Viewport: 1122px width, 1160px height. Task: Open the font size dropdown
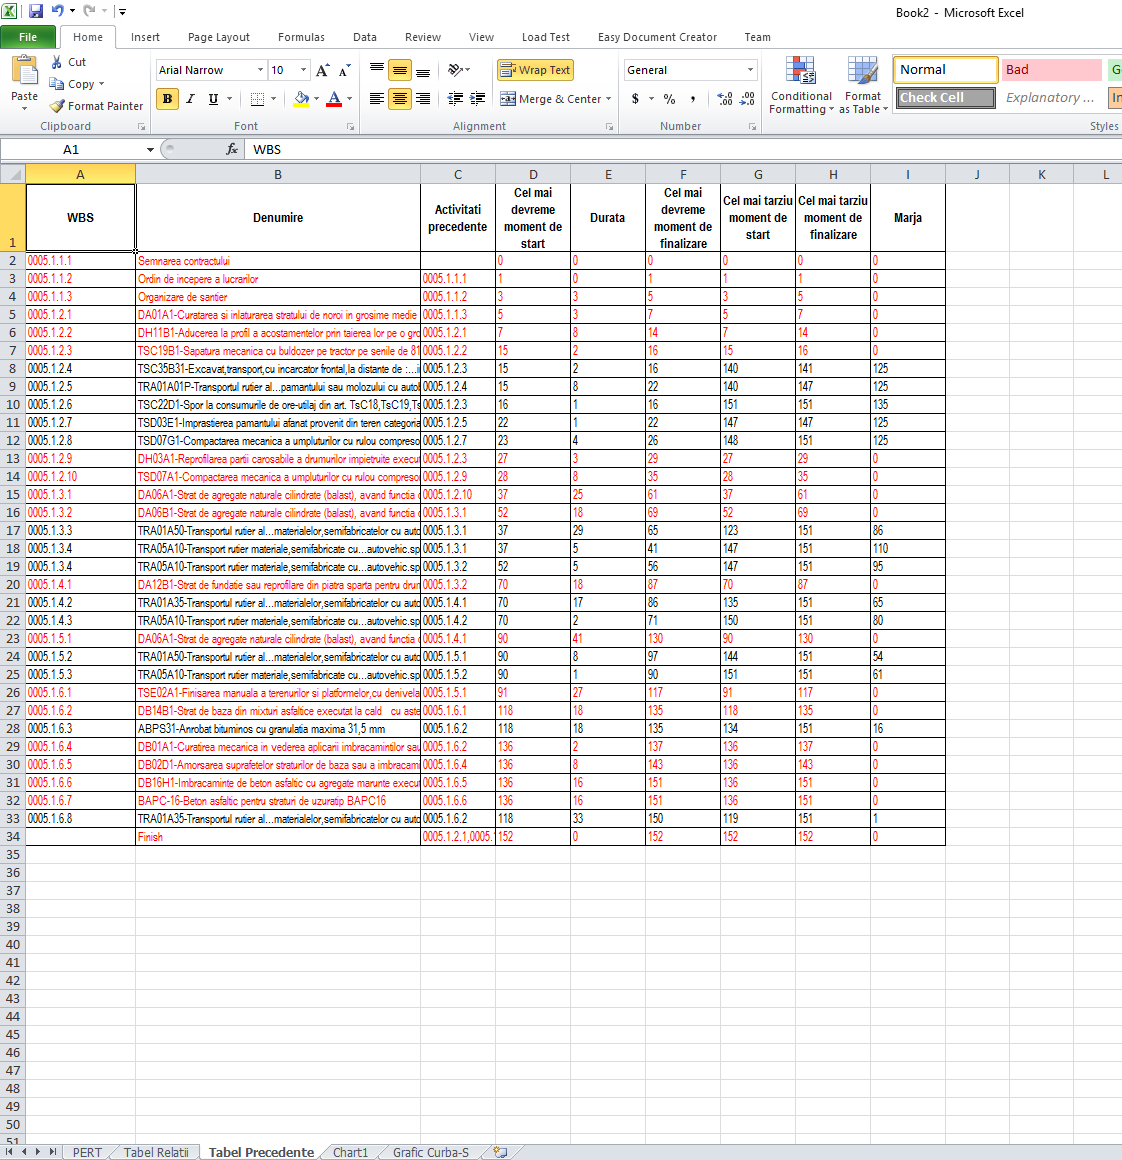pos(303,70)
